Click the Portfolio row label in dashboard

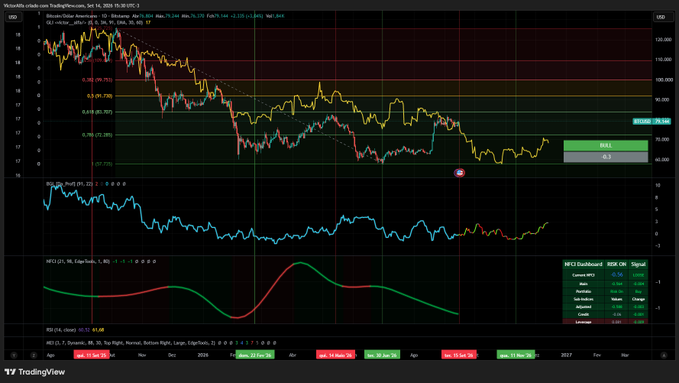coord(583,292)
